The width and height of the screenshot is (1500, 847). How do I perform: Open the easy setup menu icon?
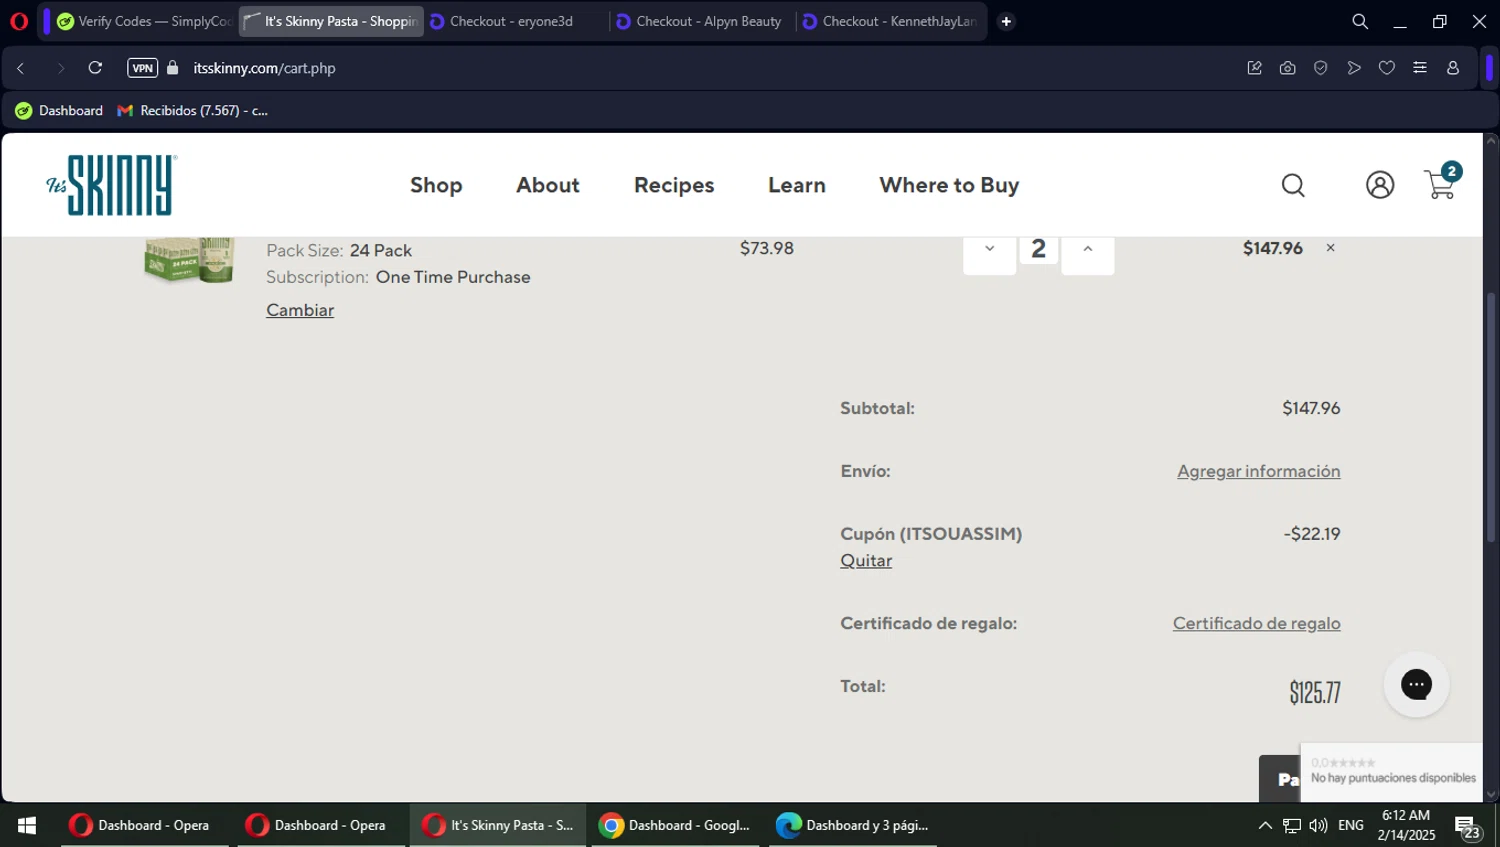click(1420, 68)
